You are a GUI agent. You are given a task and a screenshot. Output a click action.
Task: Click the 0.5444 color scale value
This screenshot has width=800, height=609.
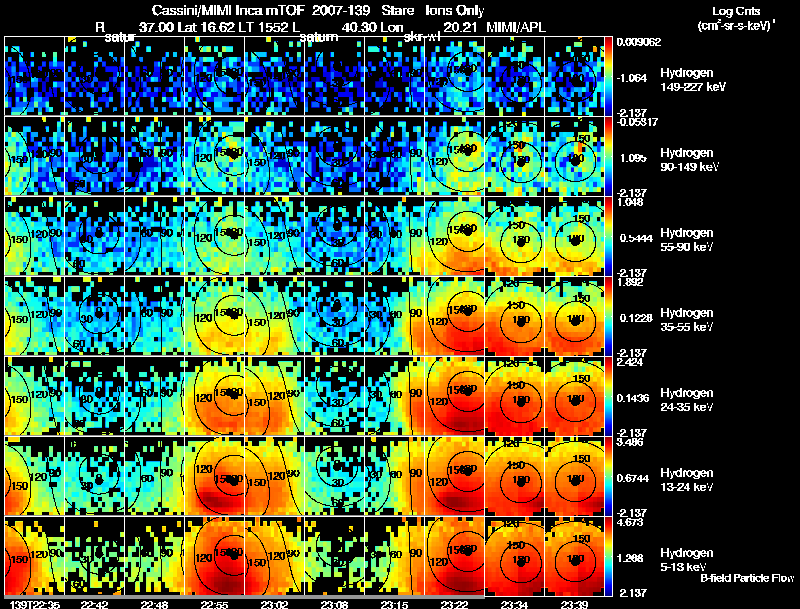[636, 238]
